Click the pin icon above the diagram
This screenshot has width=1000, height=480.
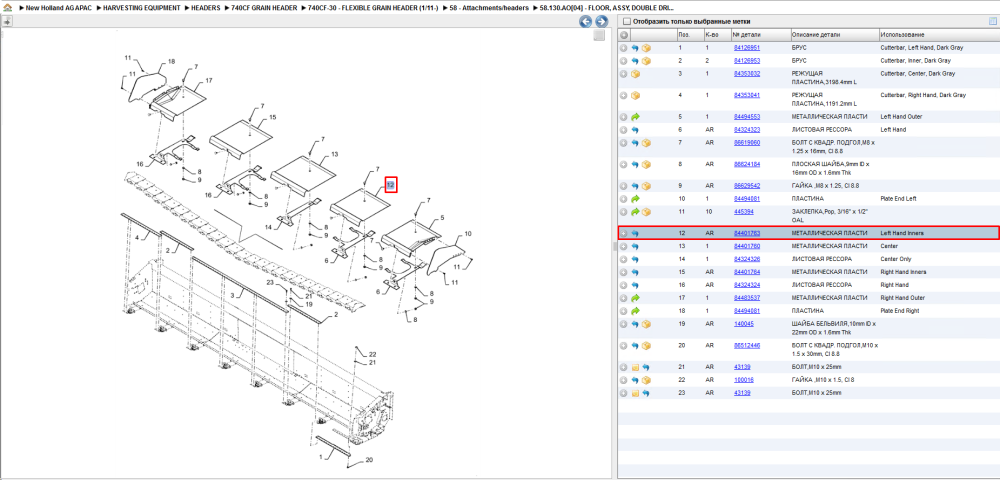(6, 21)
